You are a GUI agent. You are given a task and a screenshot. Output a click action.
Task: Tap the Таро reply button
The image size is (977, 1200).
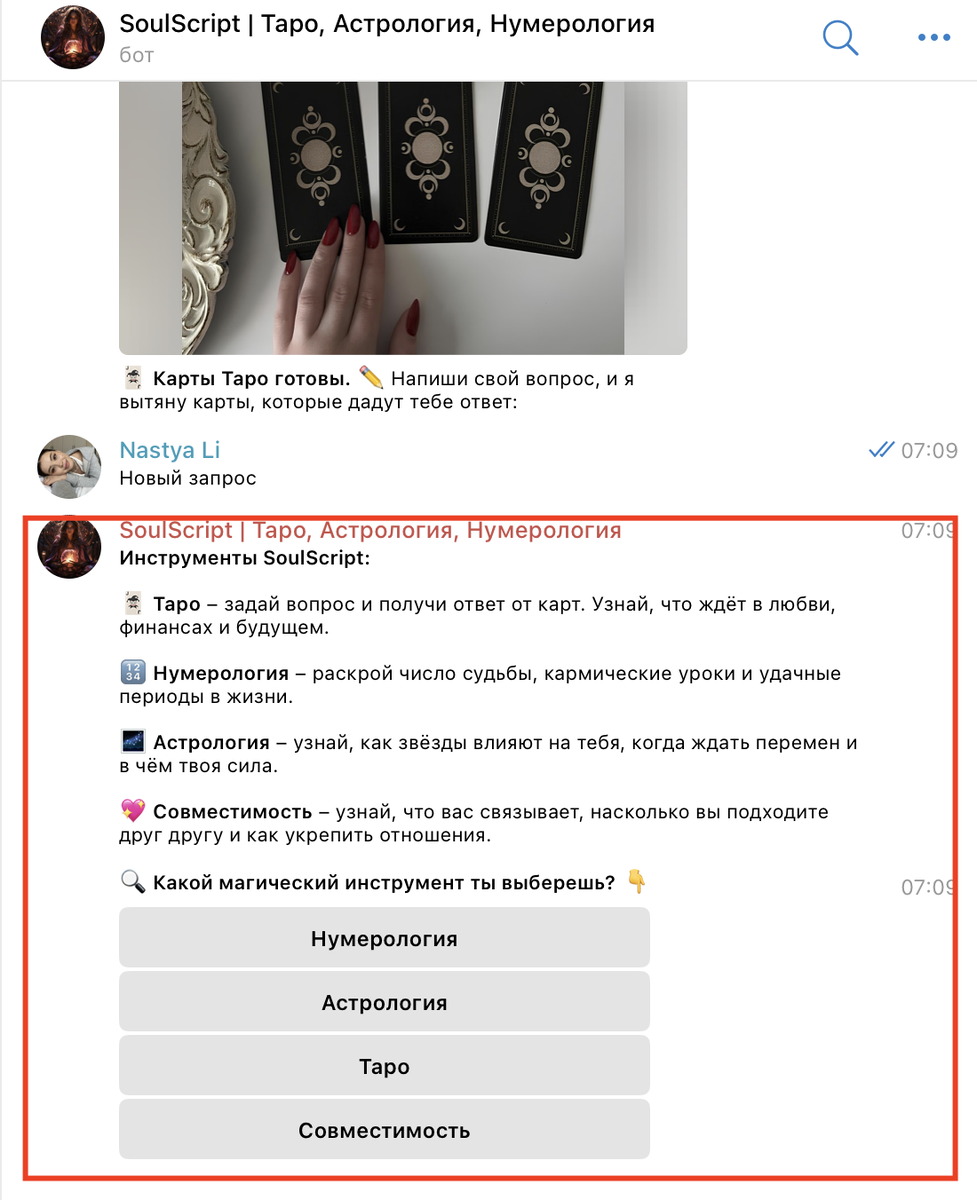(x=384, y=1066)
